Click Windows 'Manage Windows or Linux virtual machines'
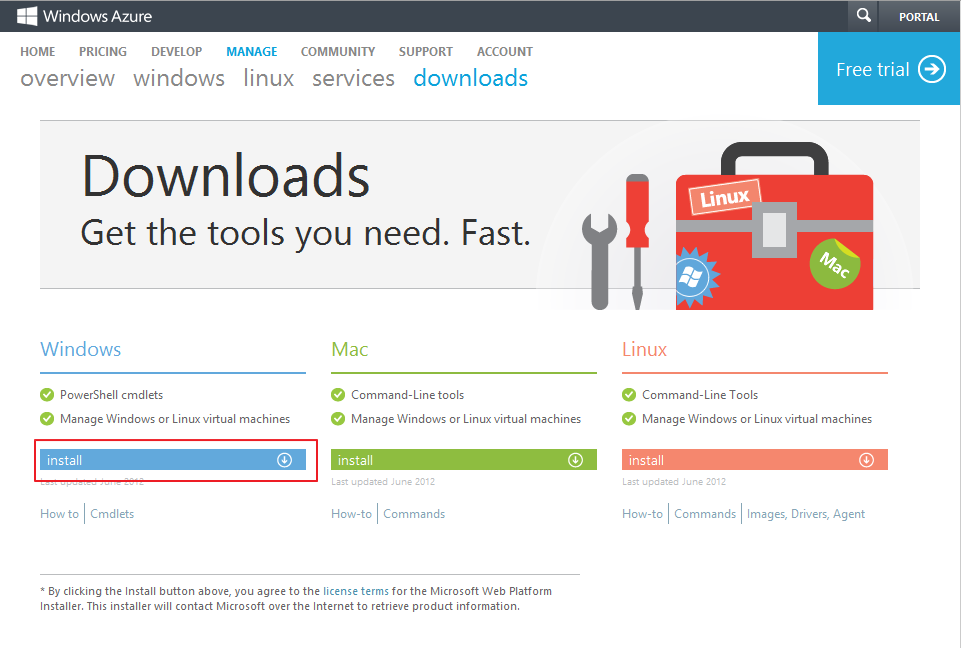Image resolution: width=961 pixels, height=648 pixels. point(175,419)
